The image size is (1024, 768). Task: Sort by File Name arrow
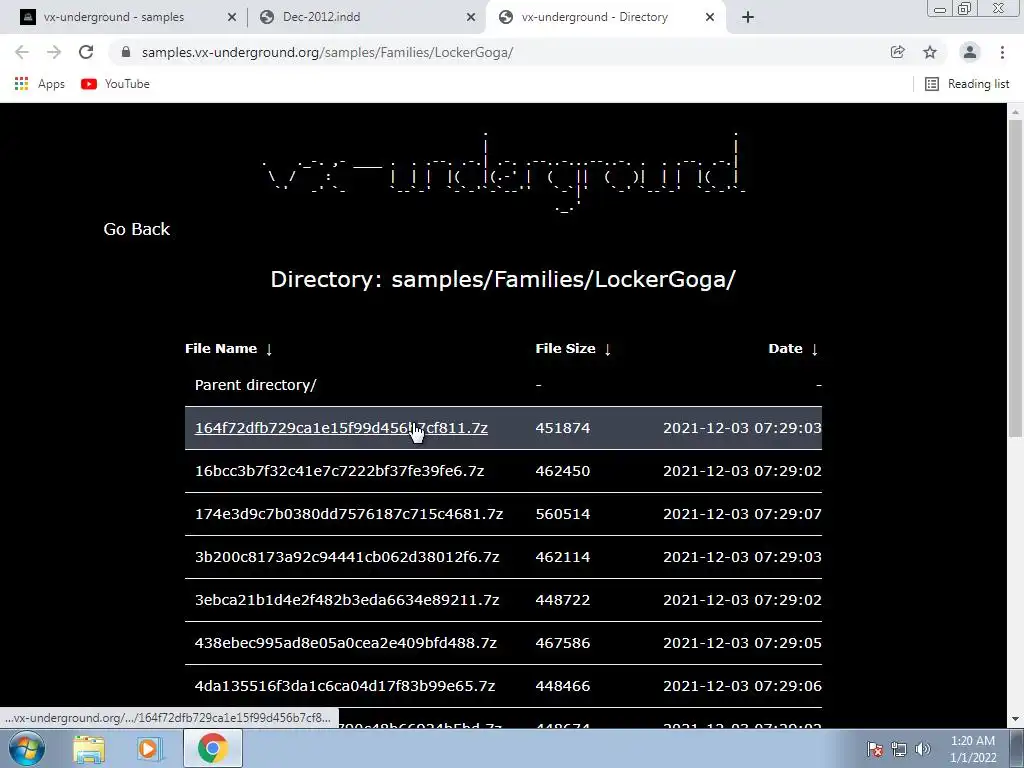(269, 349)
